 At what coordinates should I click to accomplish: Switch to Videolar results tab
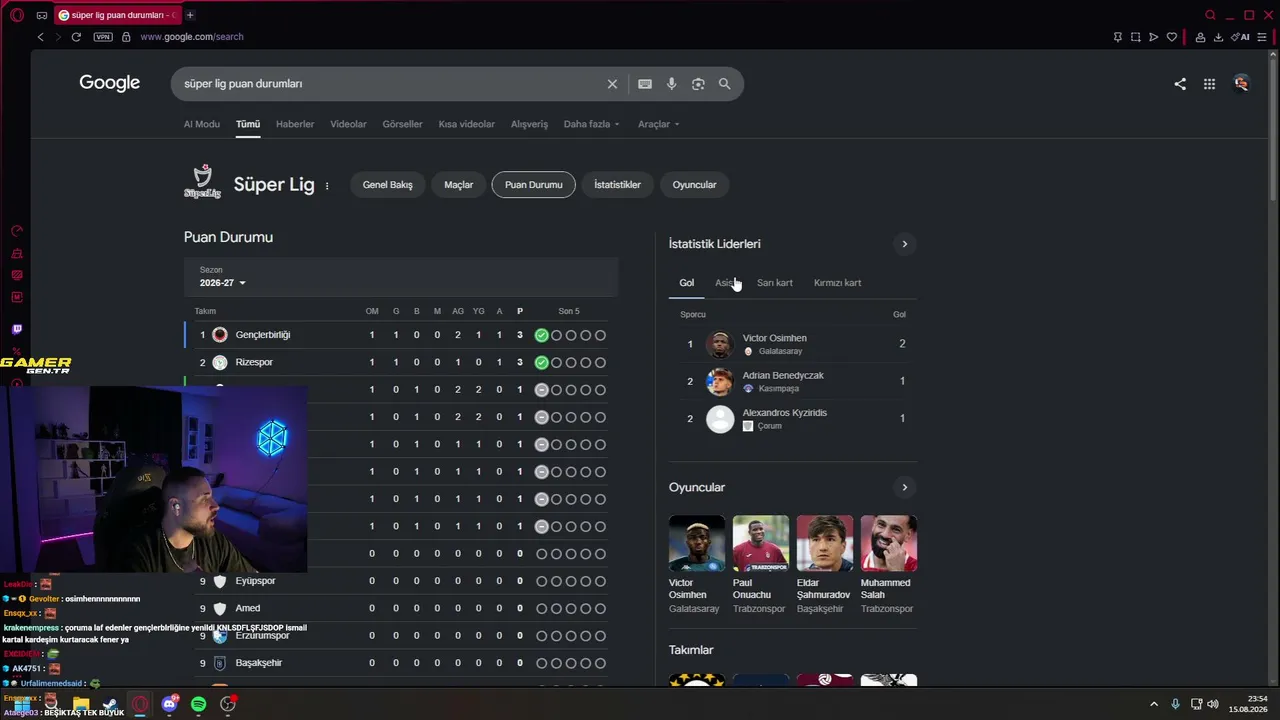(348, 124)
